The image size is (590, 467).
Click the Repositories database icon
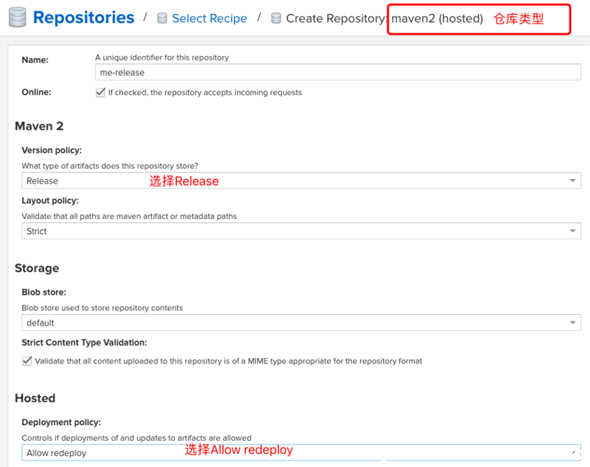17,17
